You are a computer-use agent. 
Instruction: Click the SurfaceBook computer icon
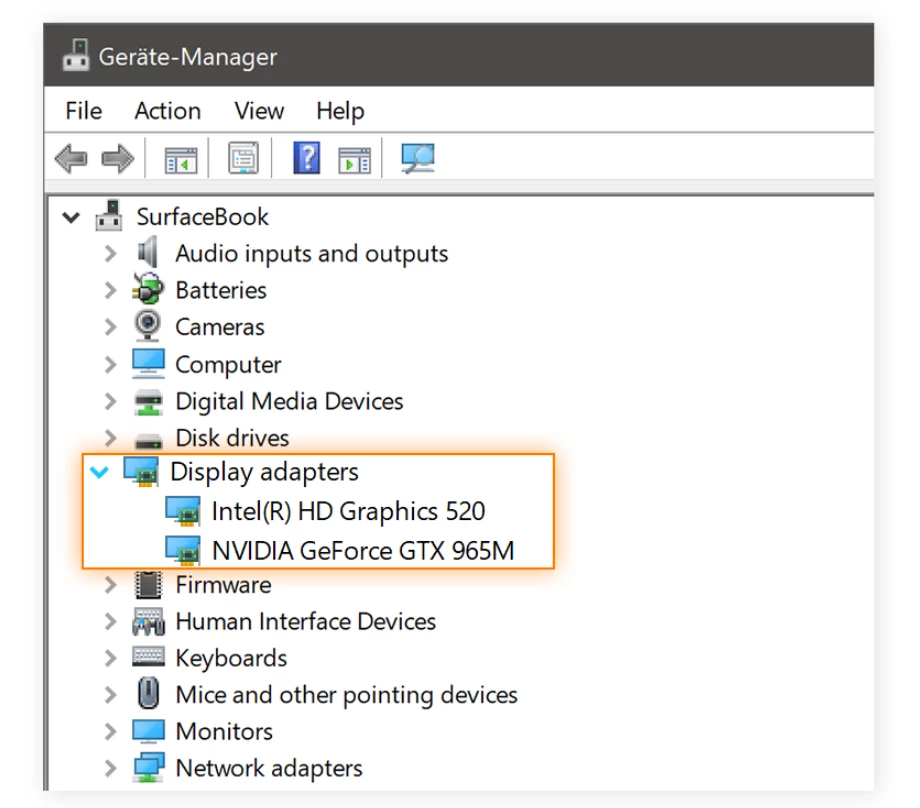click(x=109, y=216)
